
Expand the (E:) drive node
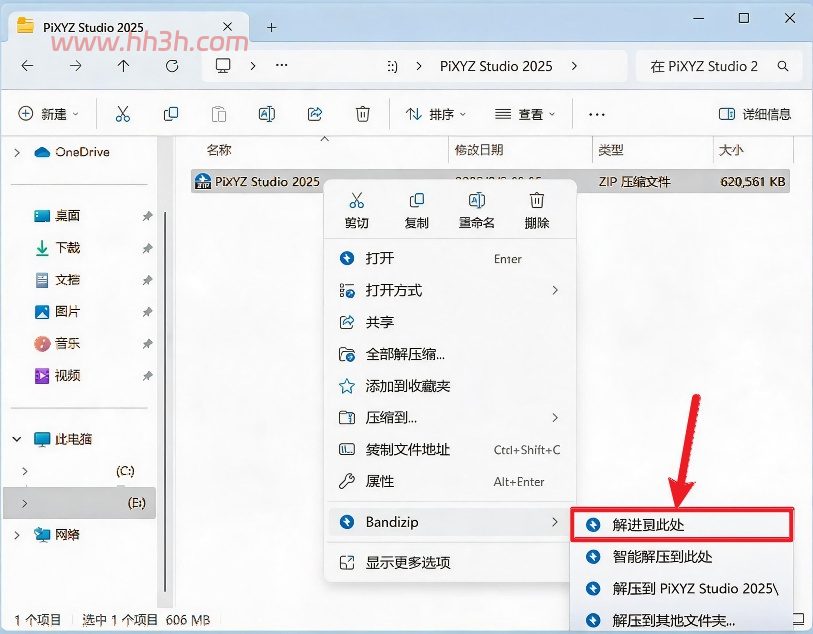tap(24, 503)
